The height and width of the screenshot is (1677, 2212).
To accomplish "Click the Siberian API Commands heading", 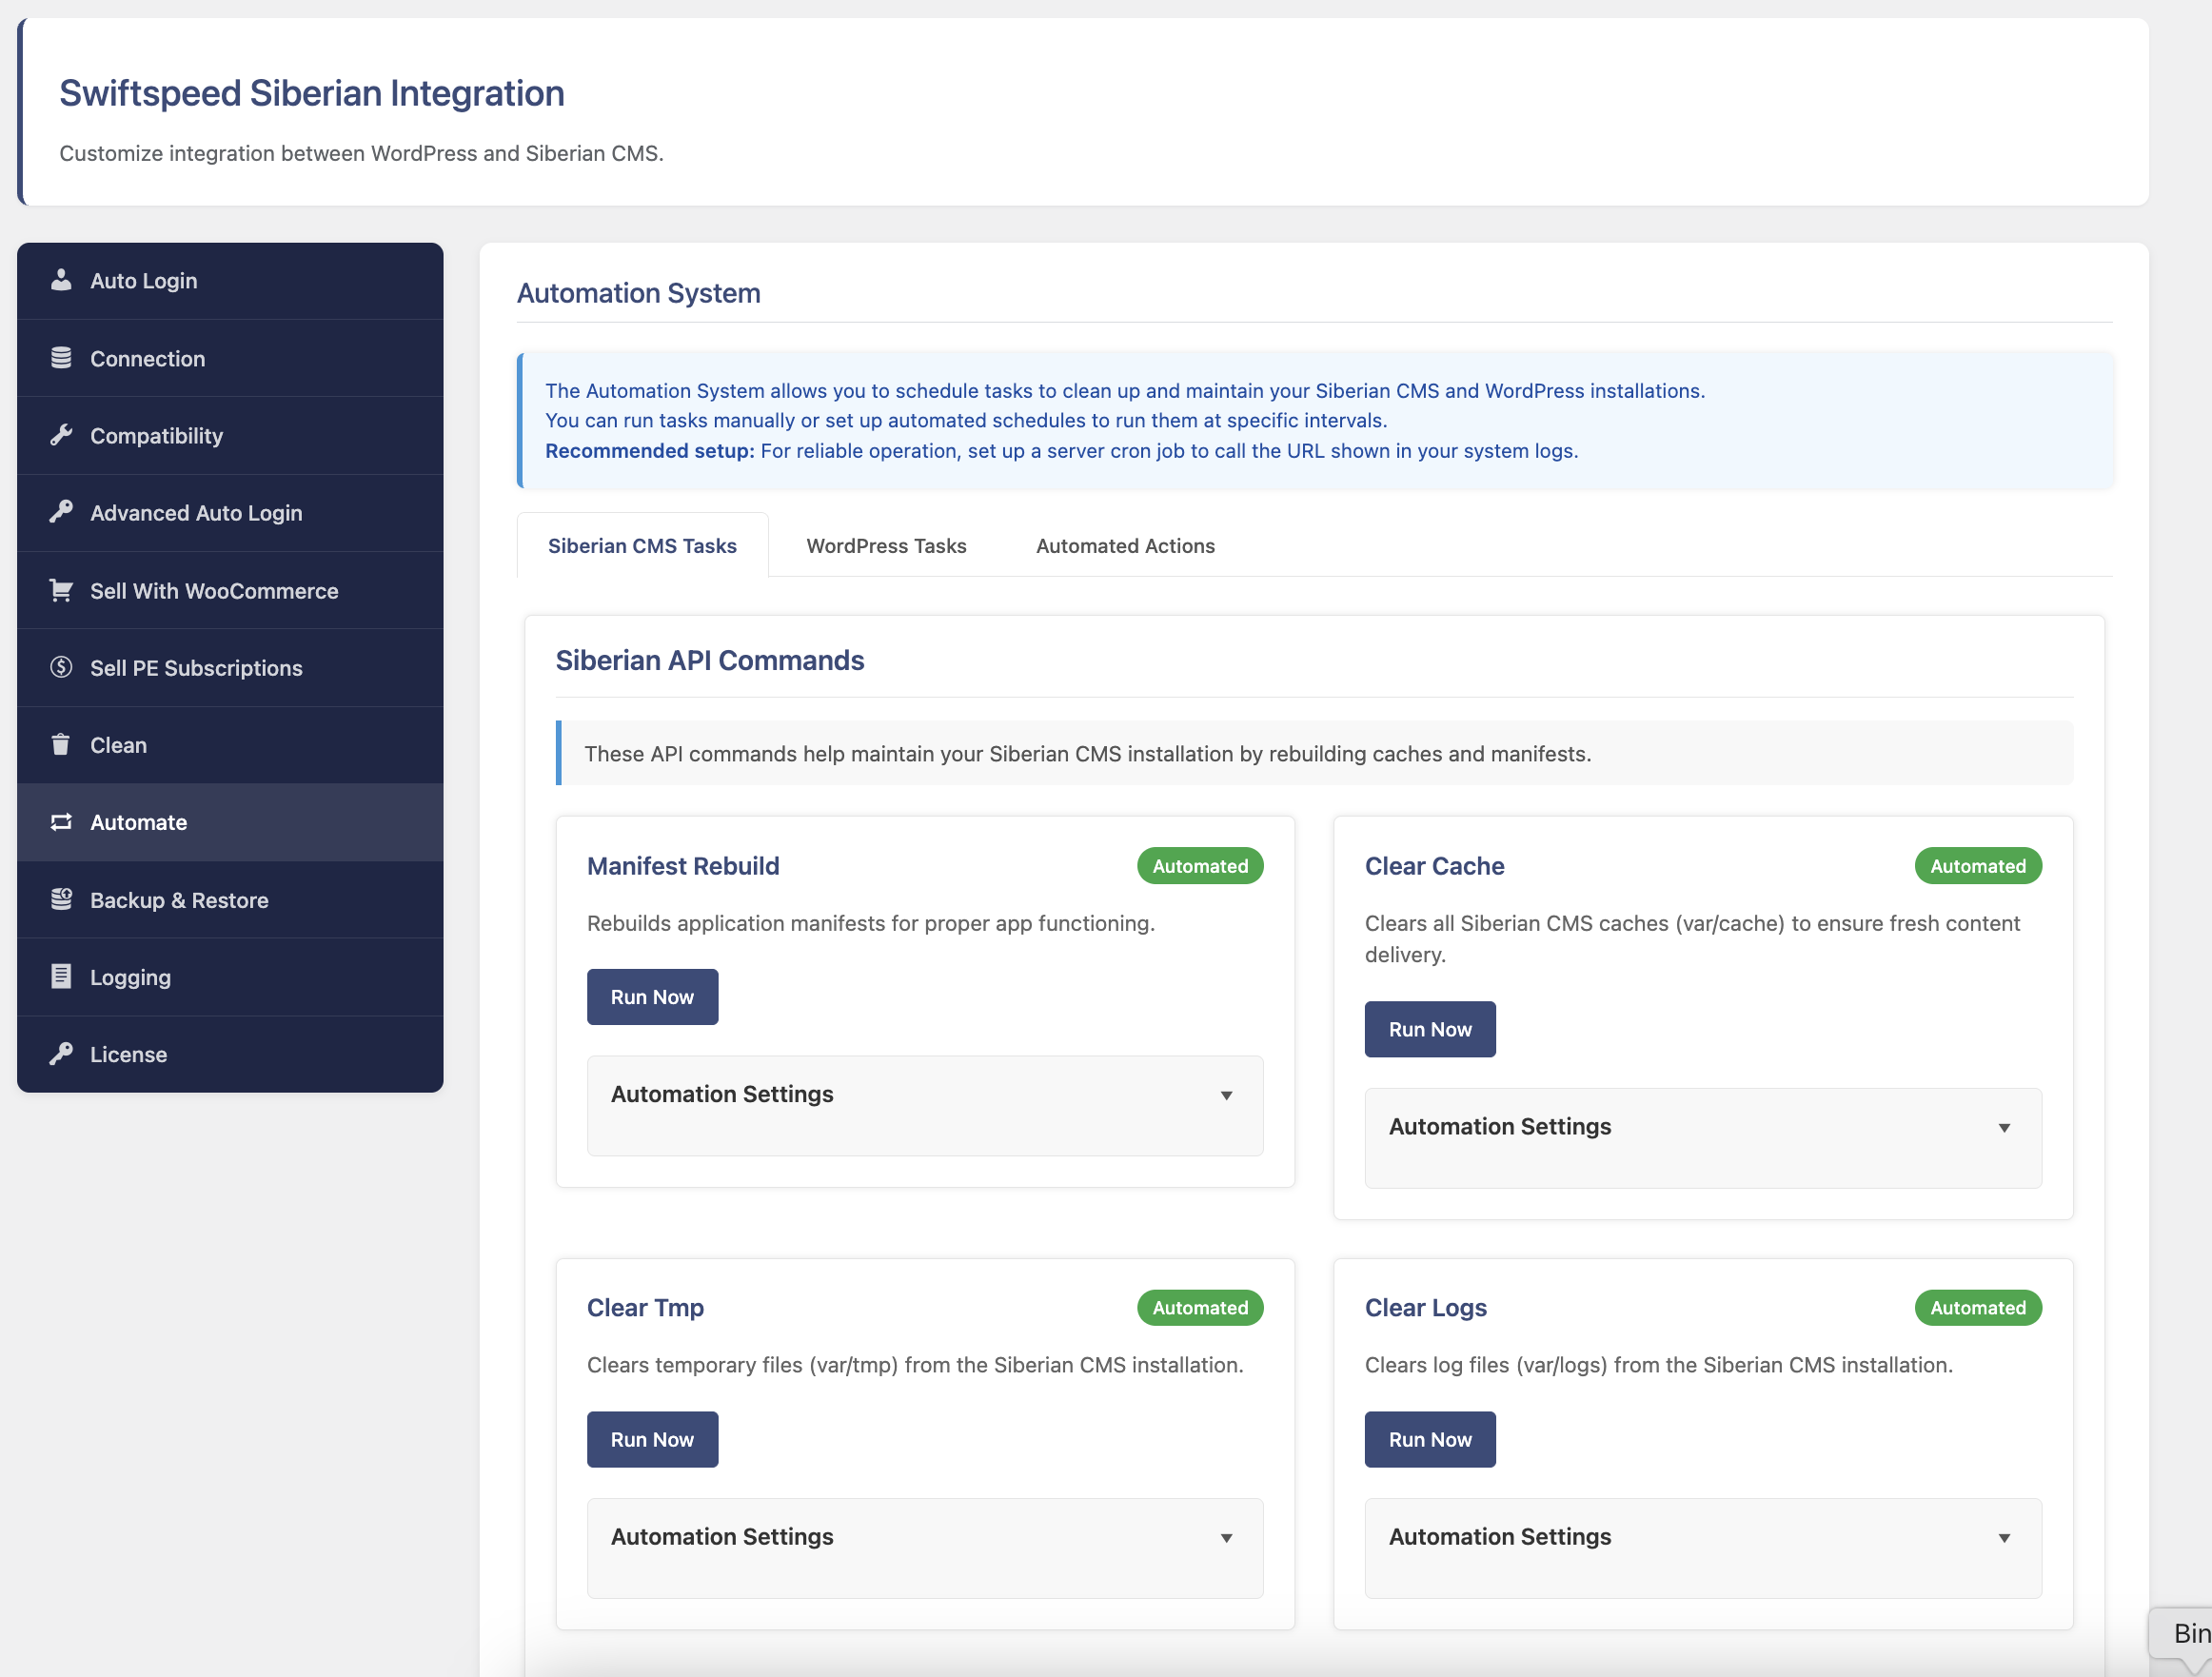I will point(710,660).
